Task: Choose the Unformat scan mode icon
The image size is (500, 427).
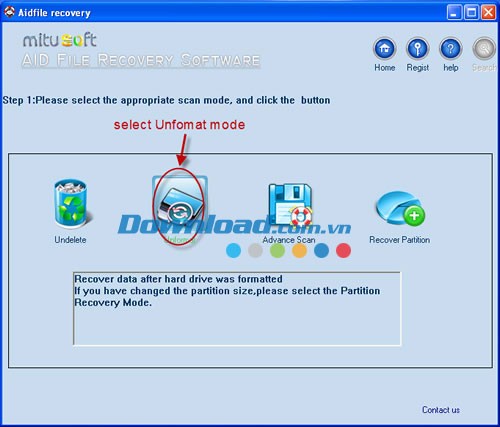Action: coord(180,205)
